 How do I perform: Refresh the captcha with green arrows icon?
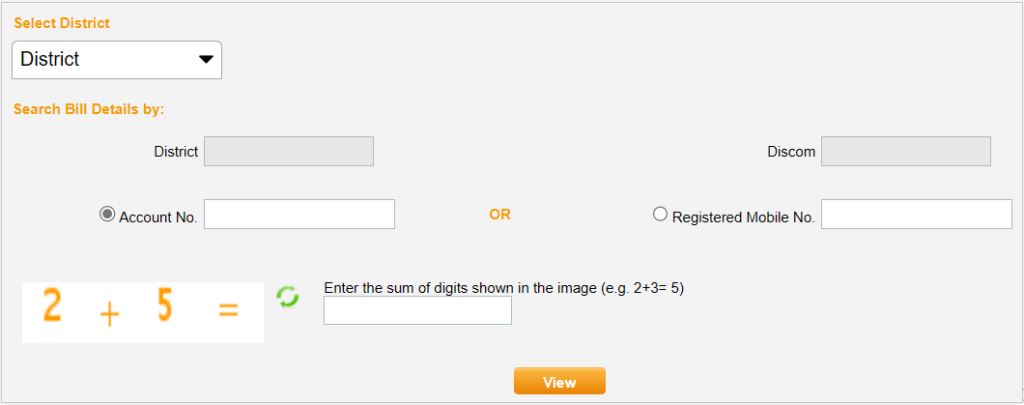[288, 297]
